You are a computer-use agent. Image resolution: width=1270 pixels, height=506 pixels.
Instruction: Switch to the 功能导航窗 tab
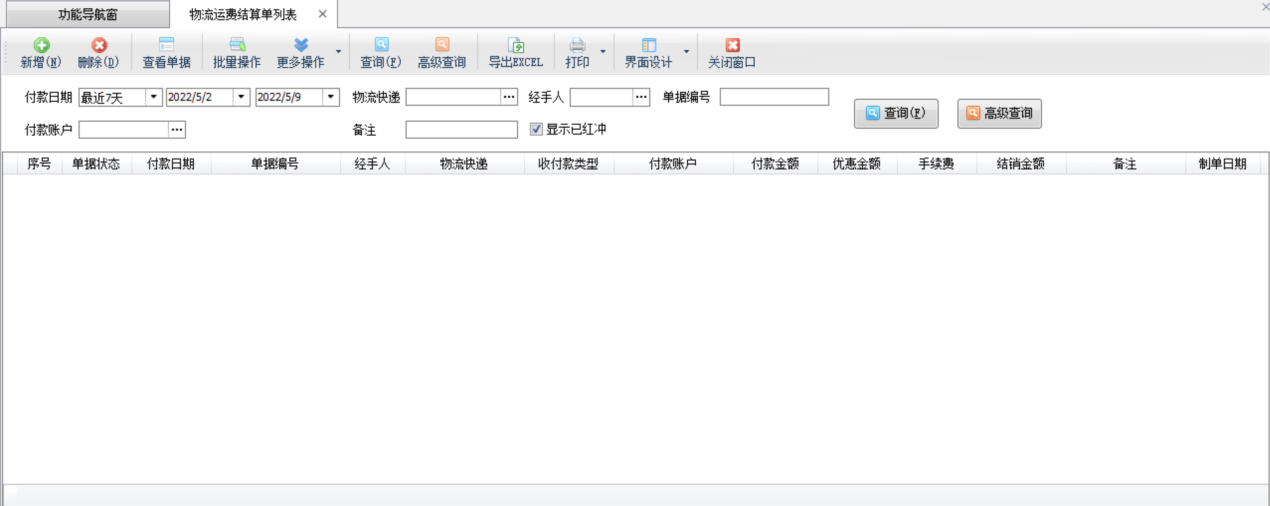(x=85, y=14)
